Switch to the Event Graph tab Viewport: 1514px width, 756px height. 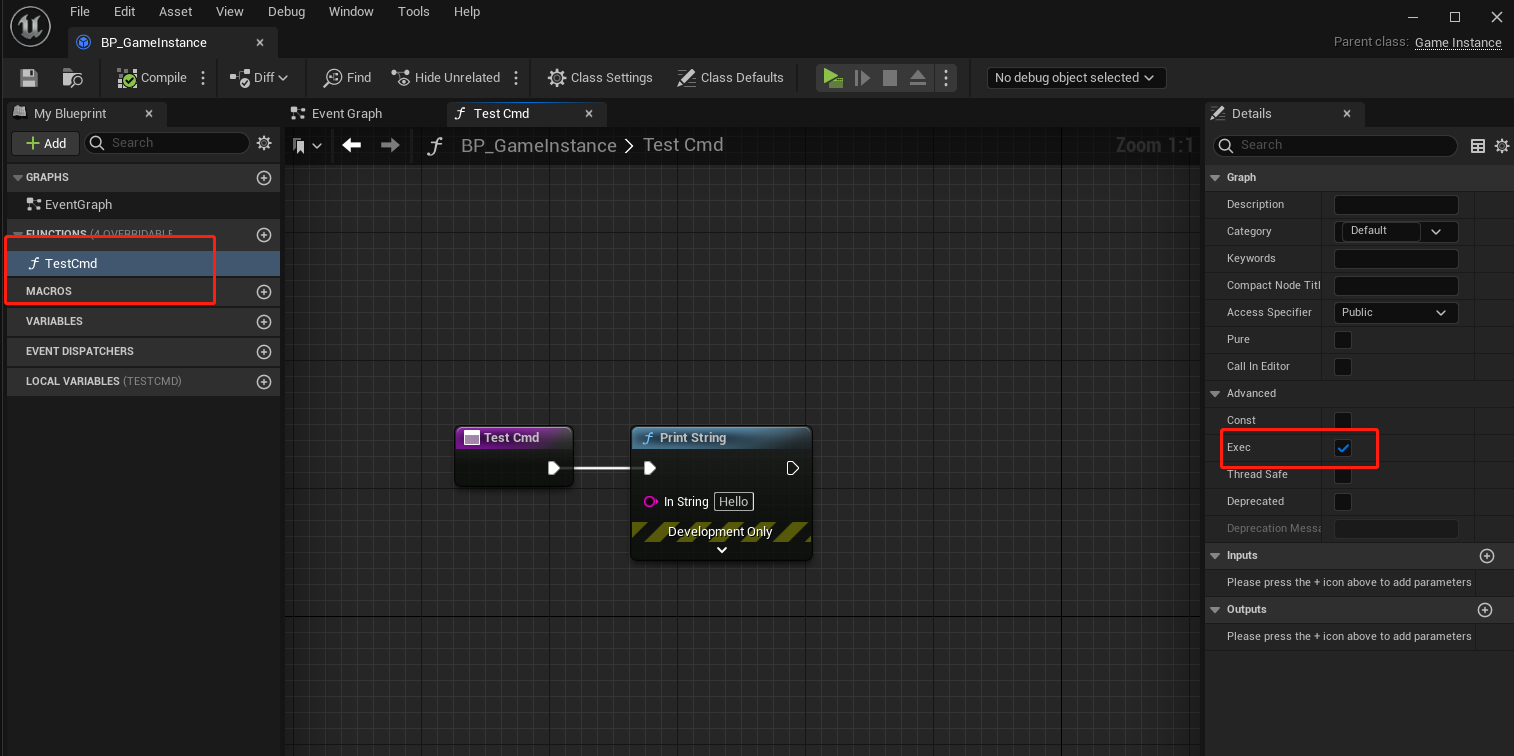(347, 114)
